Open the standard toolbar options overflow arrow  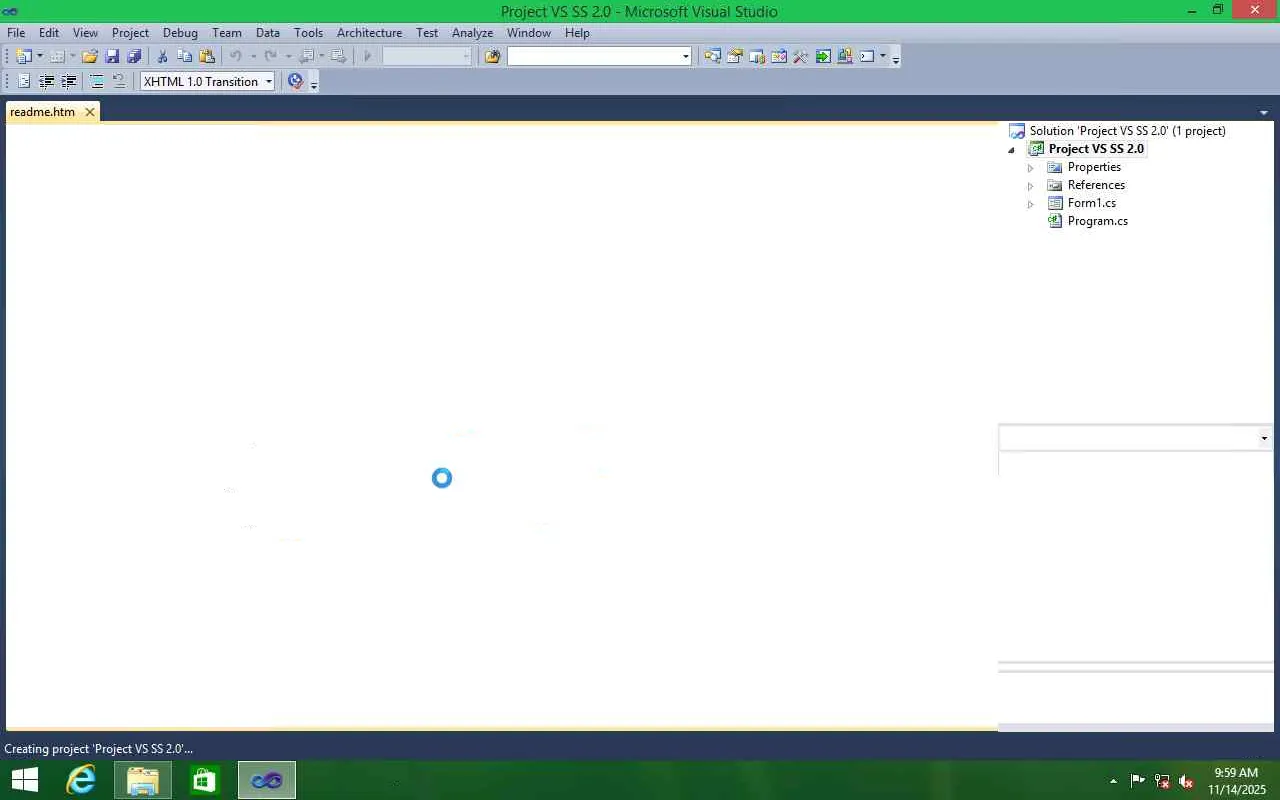[x=896, y=58]
